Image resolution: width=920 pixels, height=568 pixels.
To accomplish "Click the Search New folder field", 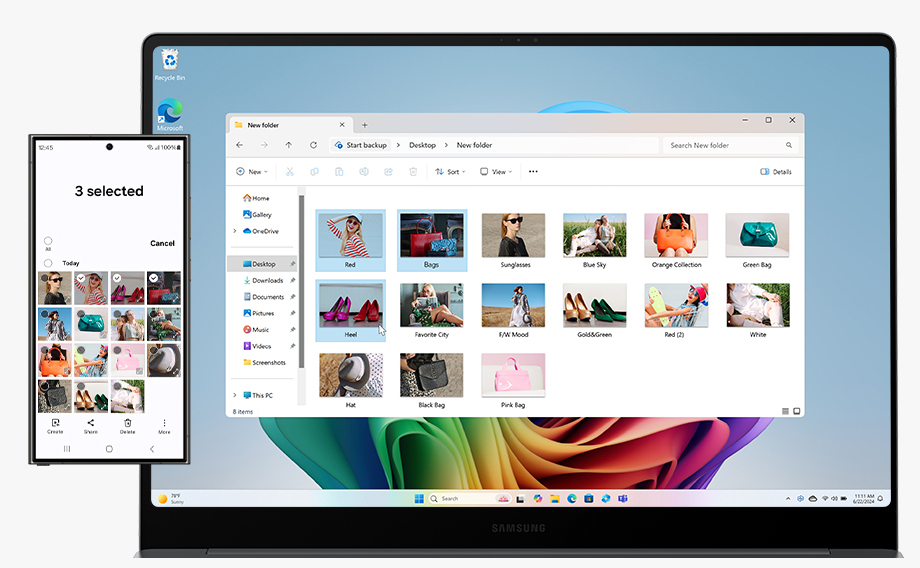I will (x=728, y=145).
